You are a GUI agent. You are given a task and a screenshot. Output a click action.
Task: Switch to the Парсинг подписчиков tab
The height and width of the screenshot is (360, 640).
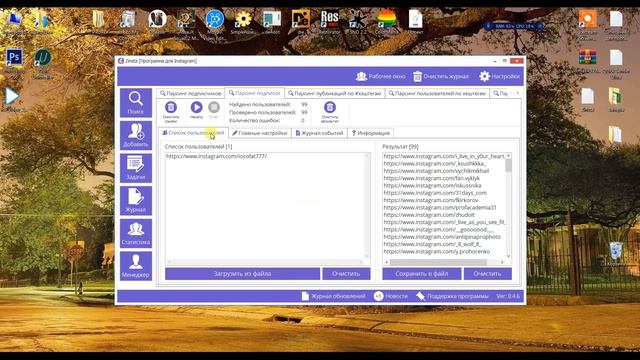coord(191,93)
